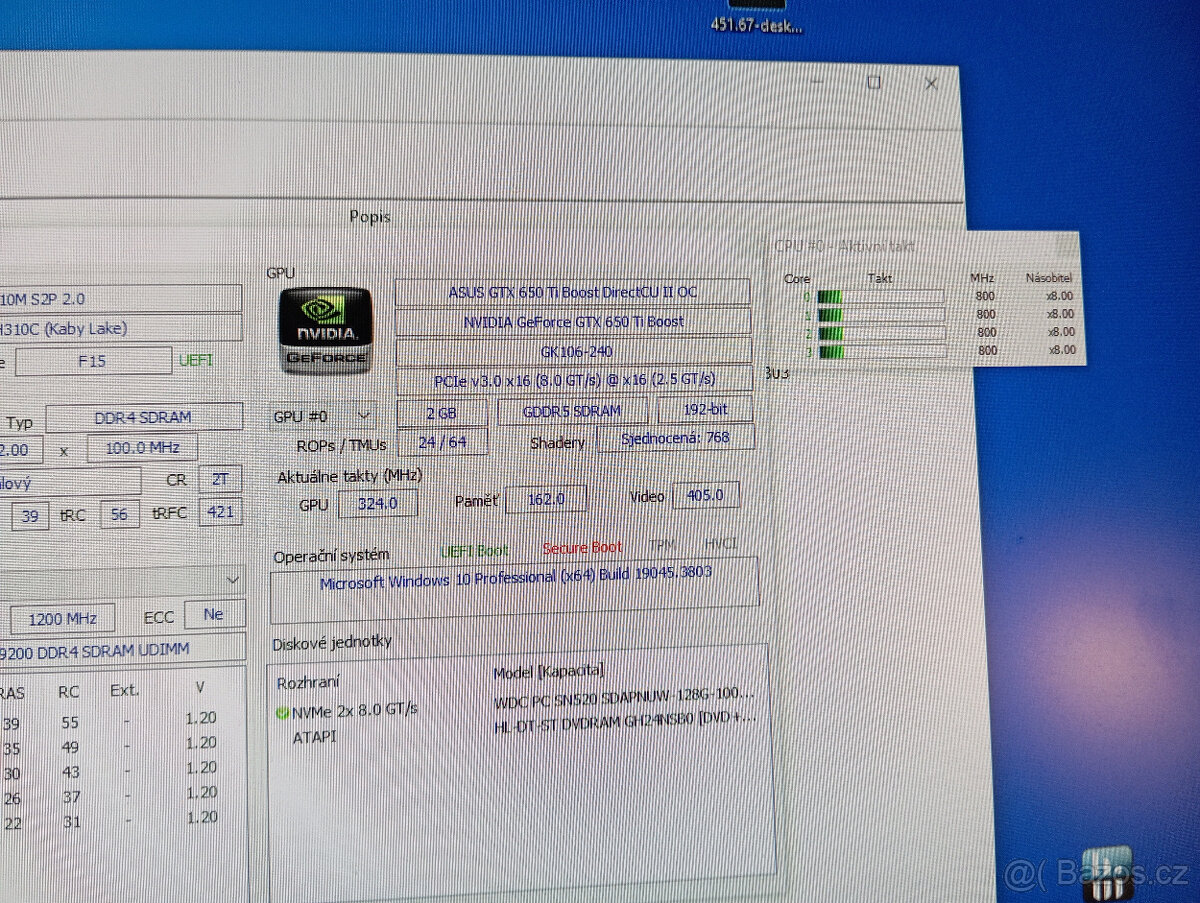Viewport: 1200px width, 903px height.
Task: Click RC value 49 in timings table
Action: coord(69,747)
